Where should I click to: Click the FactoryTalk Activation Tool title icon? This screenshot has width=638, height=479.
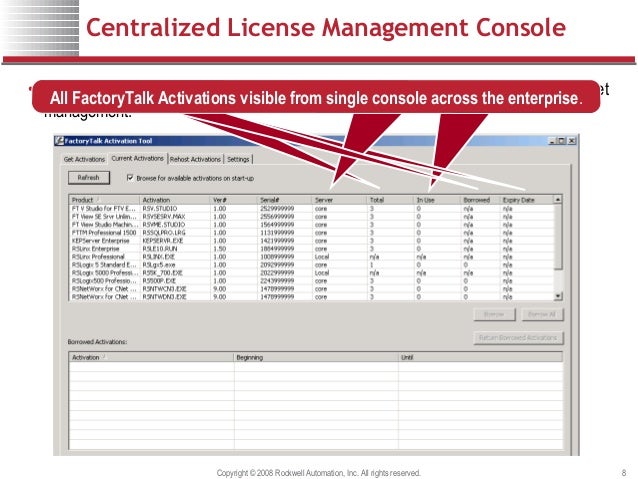pyautogui.click(x=59, y=141)
